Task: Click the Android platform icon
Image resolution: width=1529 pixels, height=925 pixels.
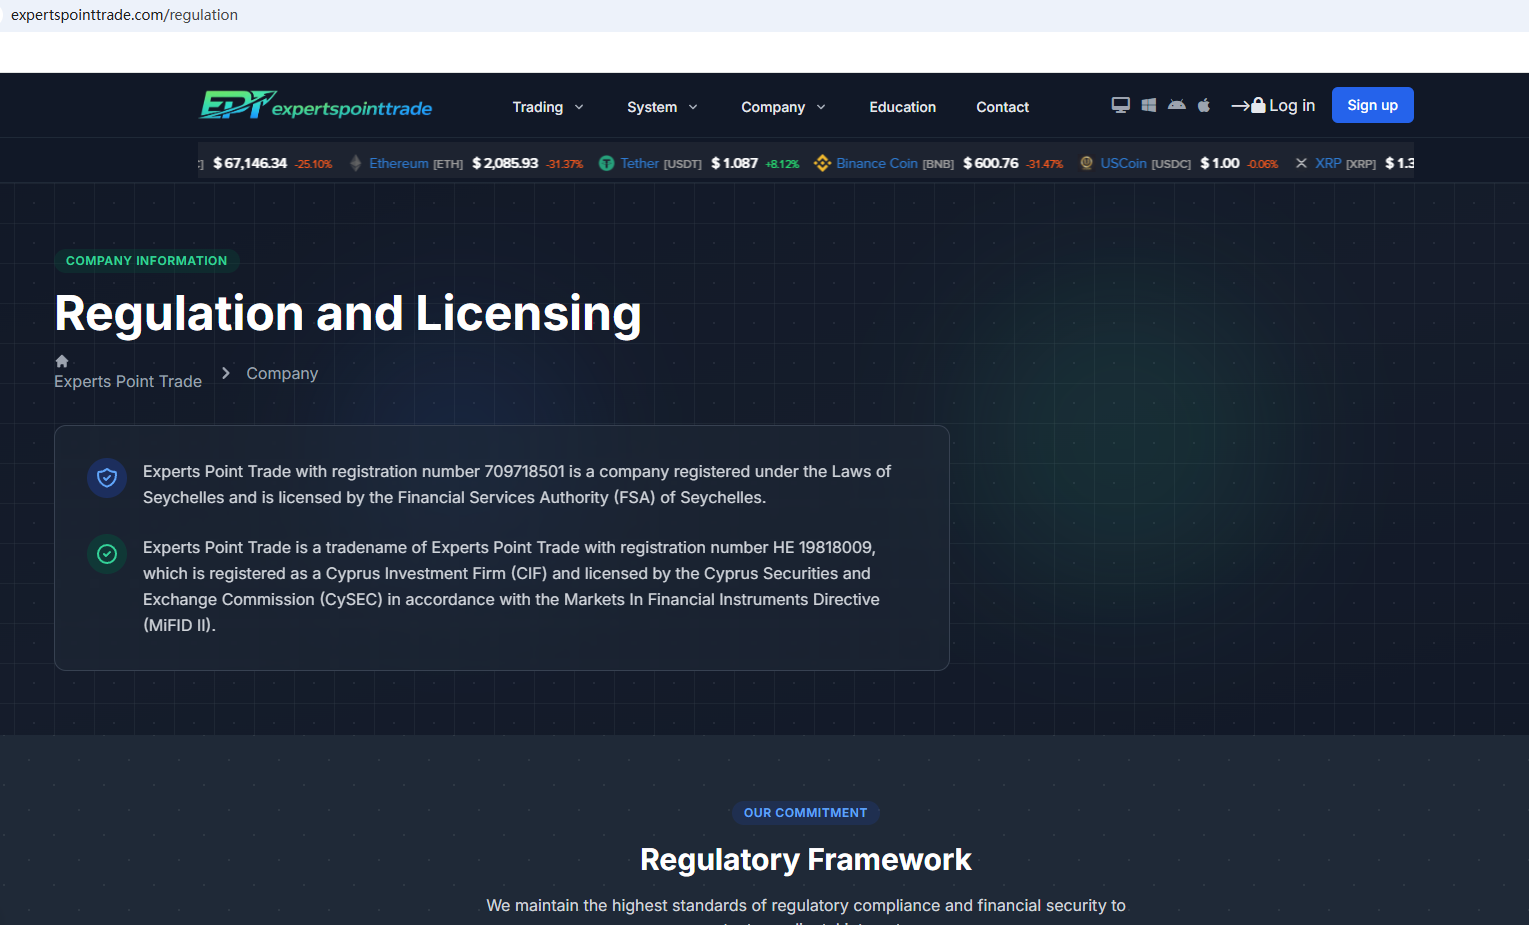Action: [x=1176, y=105]
